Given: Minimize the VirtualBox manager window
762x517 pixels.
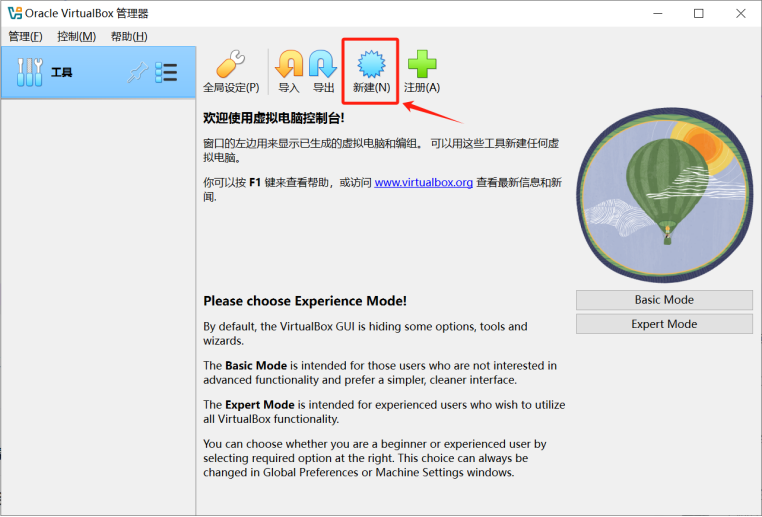Looking at the screenshot, I should [x=658, y=13].
